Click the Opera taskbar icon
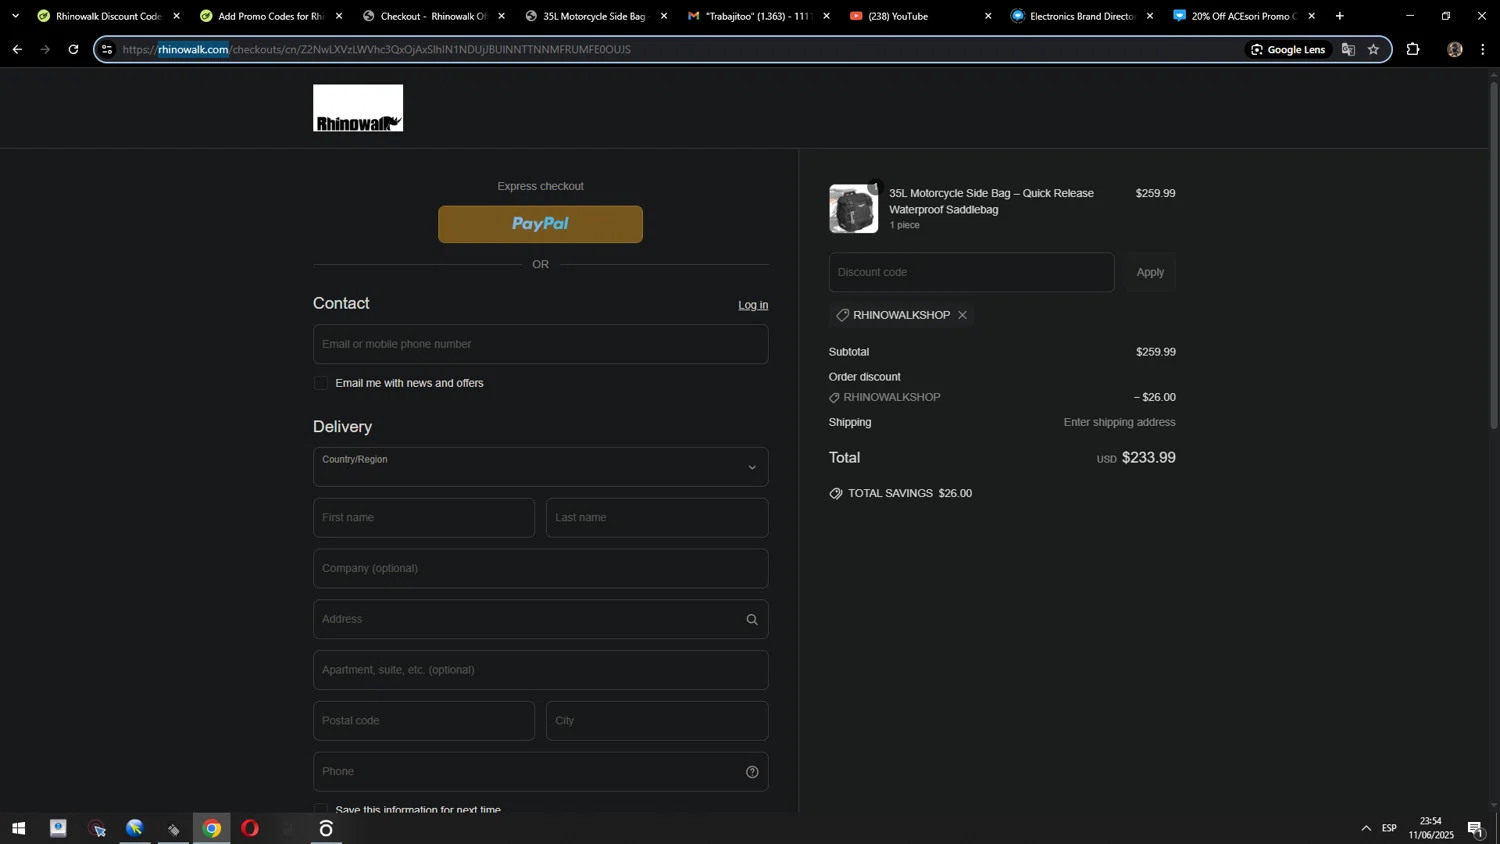Image resolution: width=1500 pixels, height=844 pixels. tap(249, 828)
